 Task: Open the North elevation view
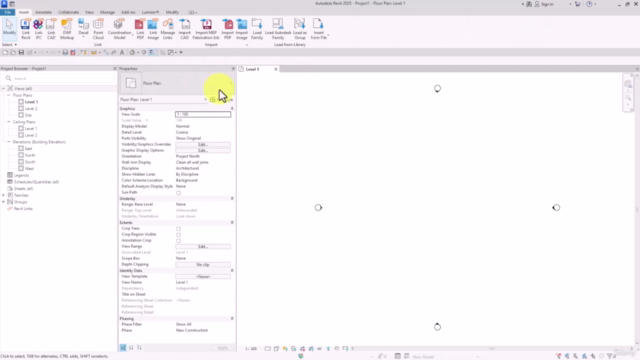tap(30, 155)
